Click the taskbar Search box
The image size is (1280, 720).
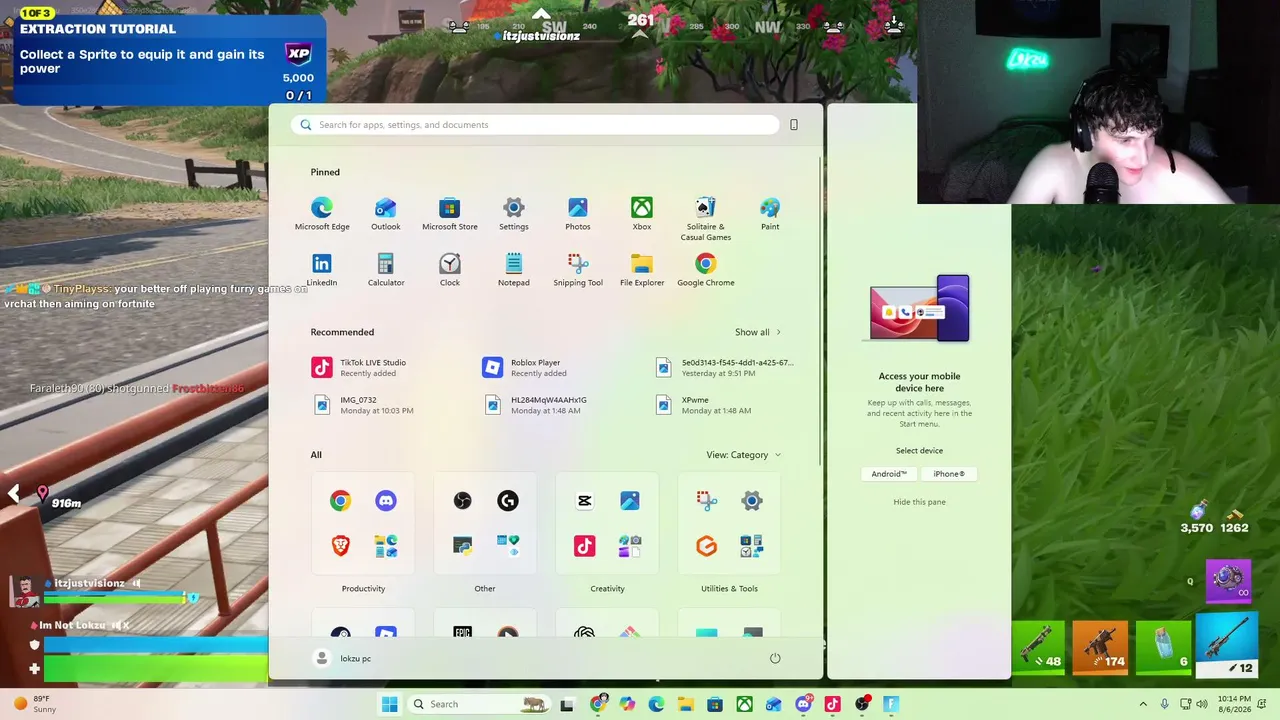480,704
